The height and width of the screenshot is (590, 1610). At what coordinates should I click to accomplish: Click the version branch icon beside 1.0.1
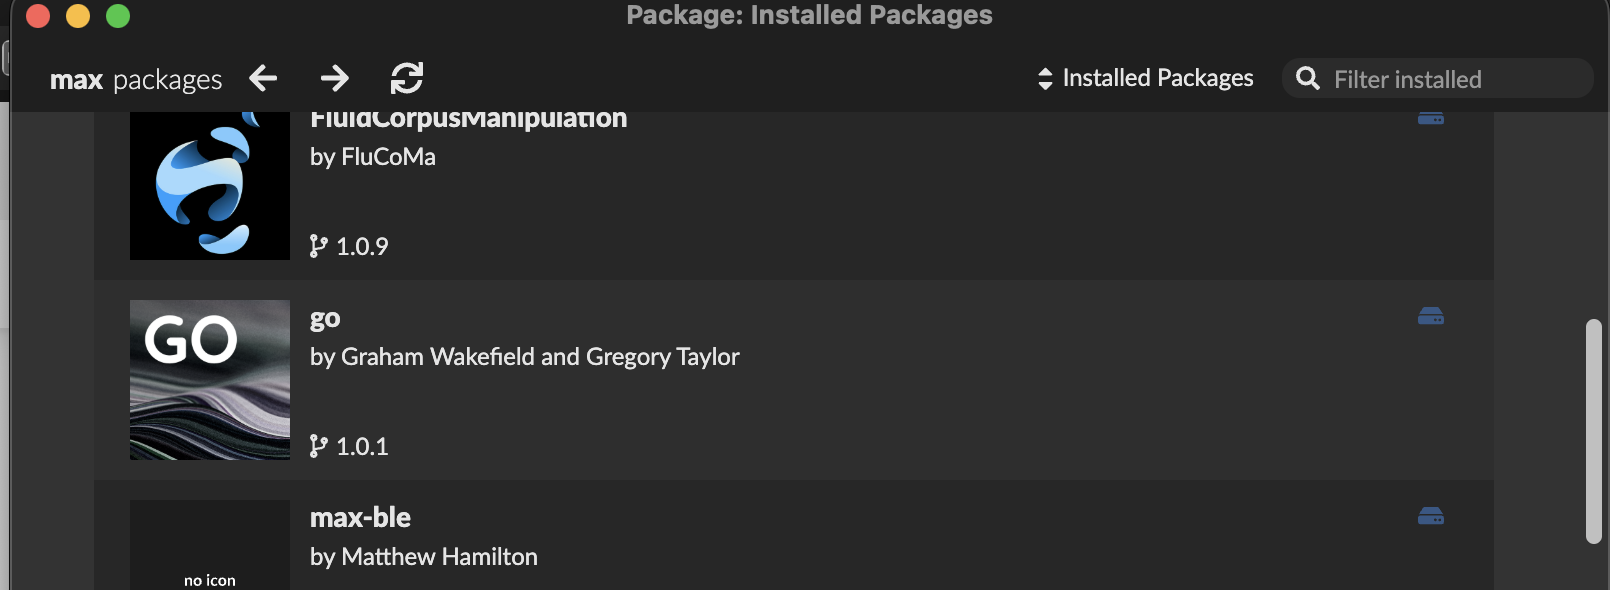point(318,446)
